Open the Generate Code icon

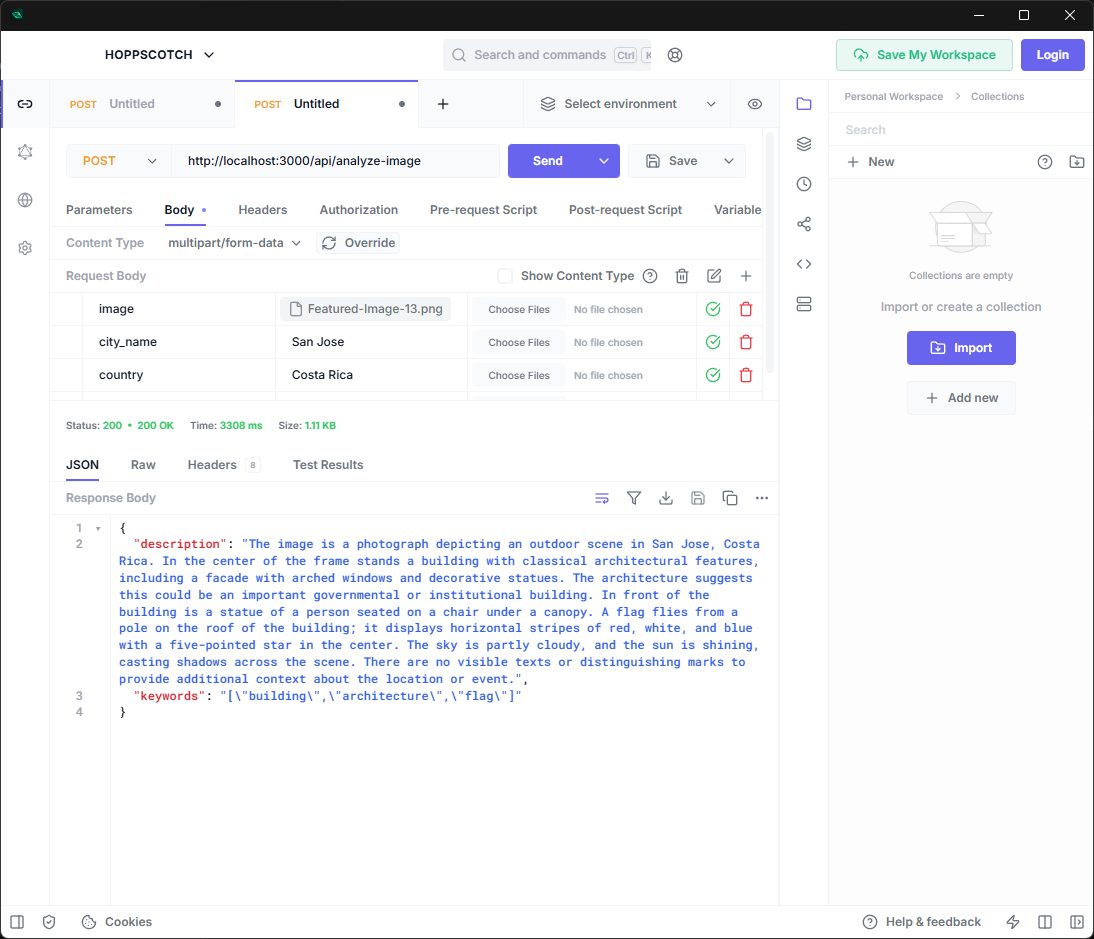click(x=804, y=264)
